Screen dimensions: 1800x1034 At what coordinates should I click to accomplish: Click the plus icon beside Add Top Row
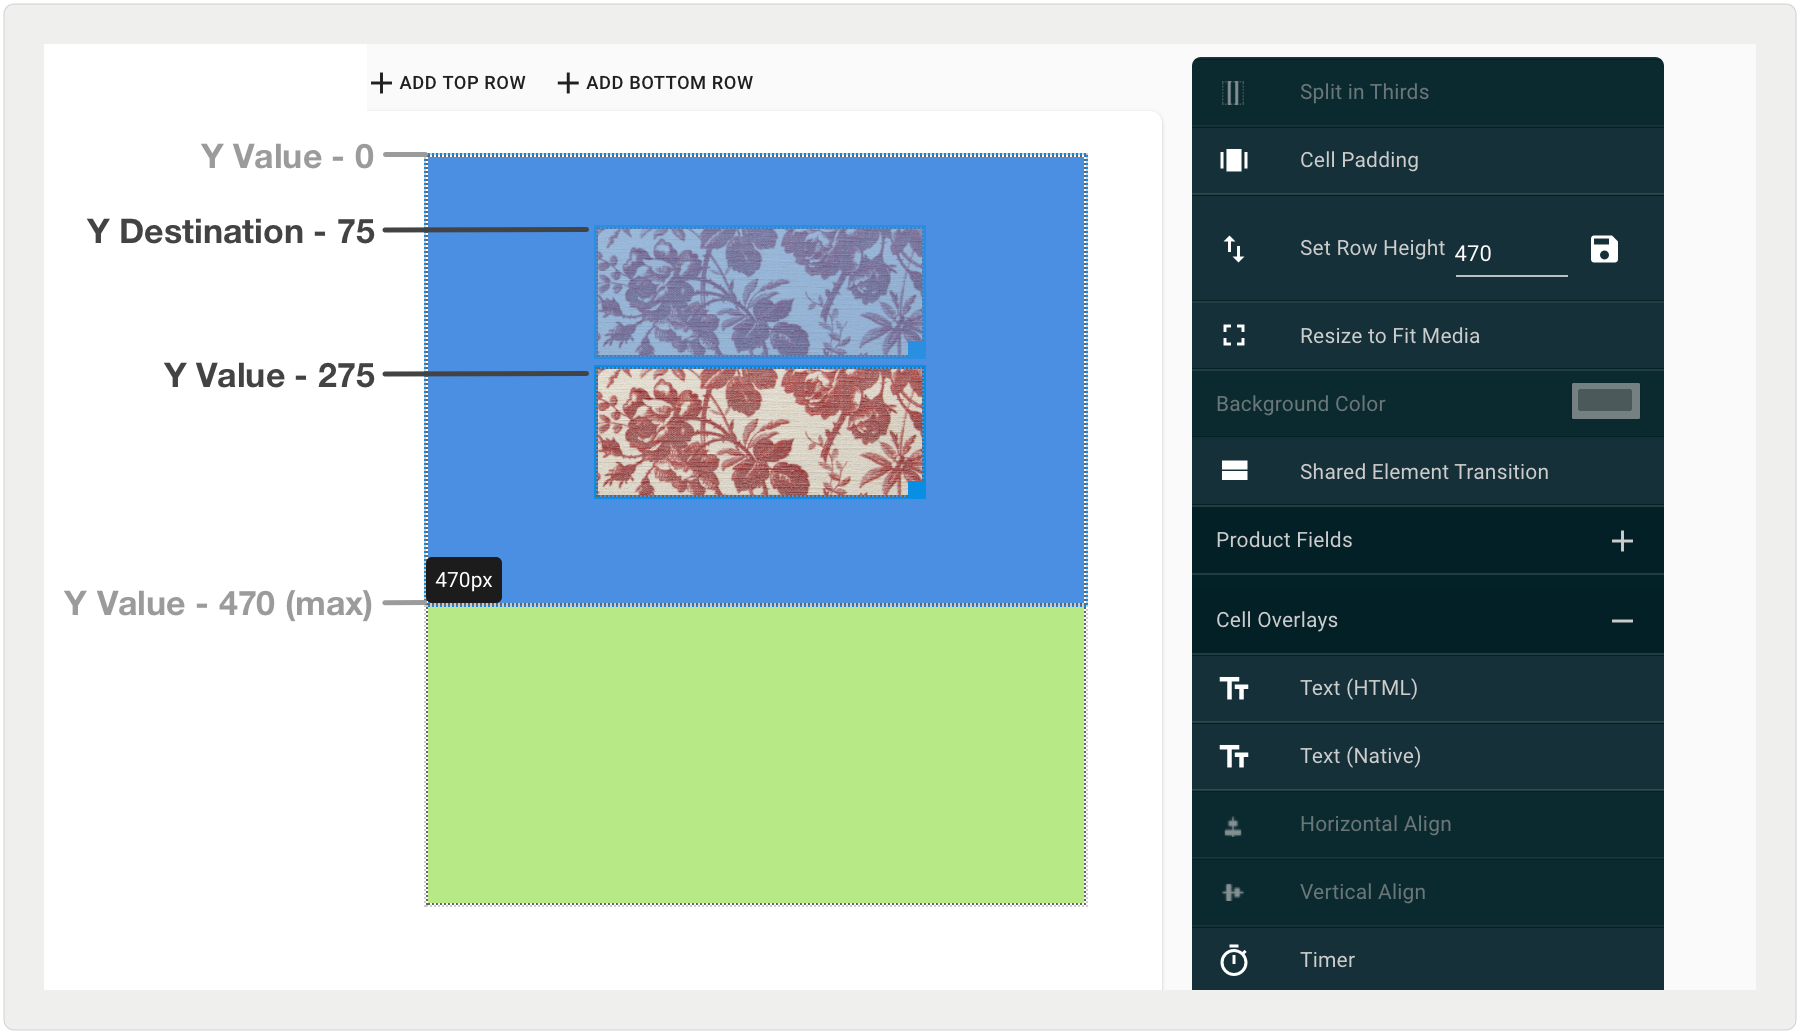pos(381,83)
